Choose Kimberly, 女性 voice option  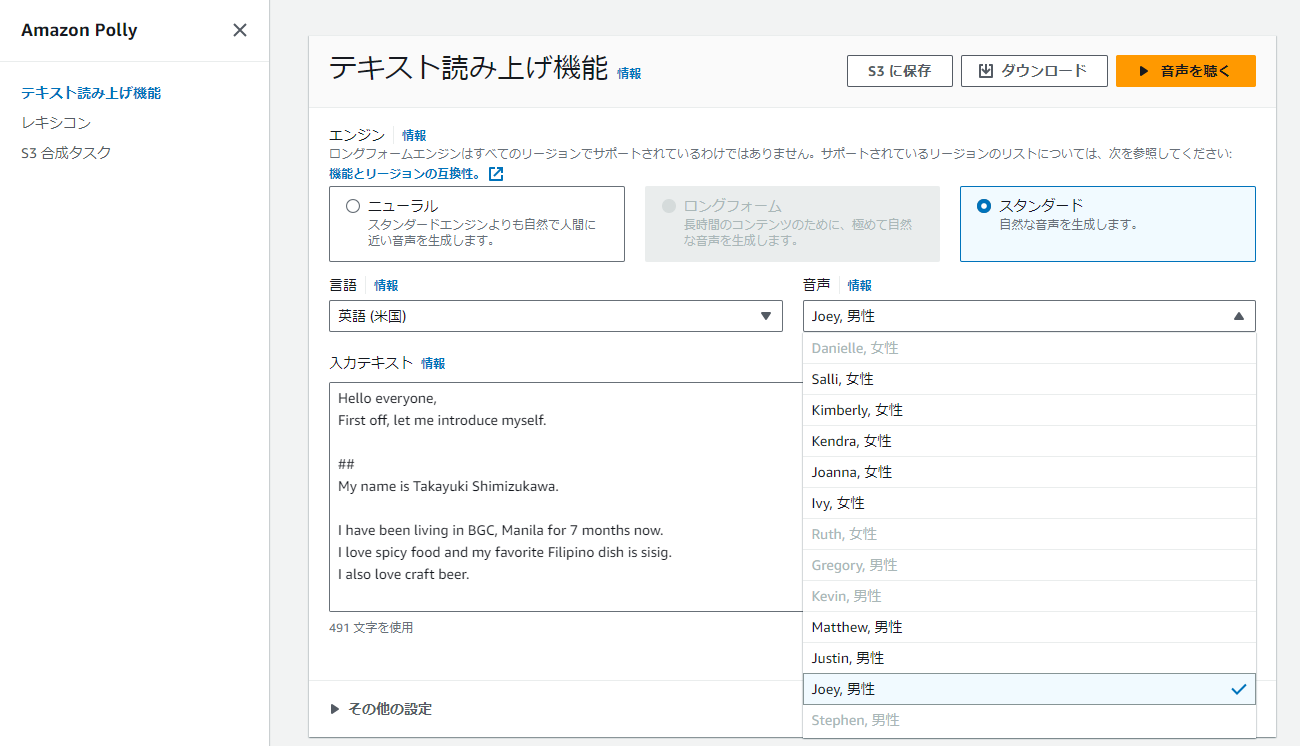1029,410
